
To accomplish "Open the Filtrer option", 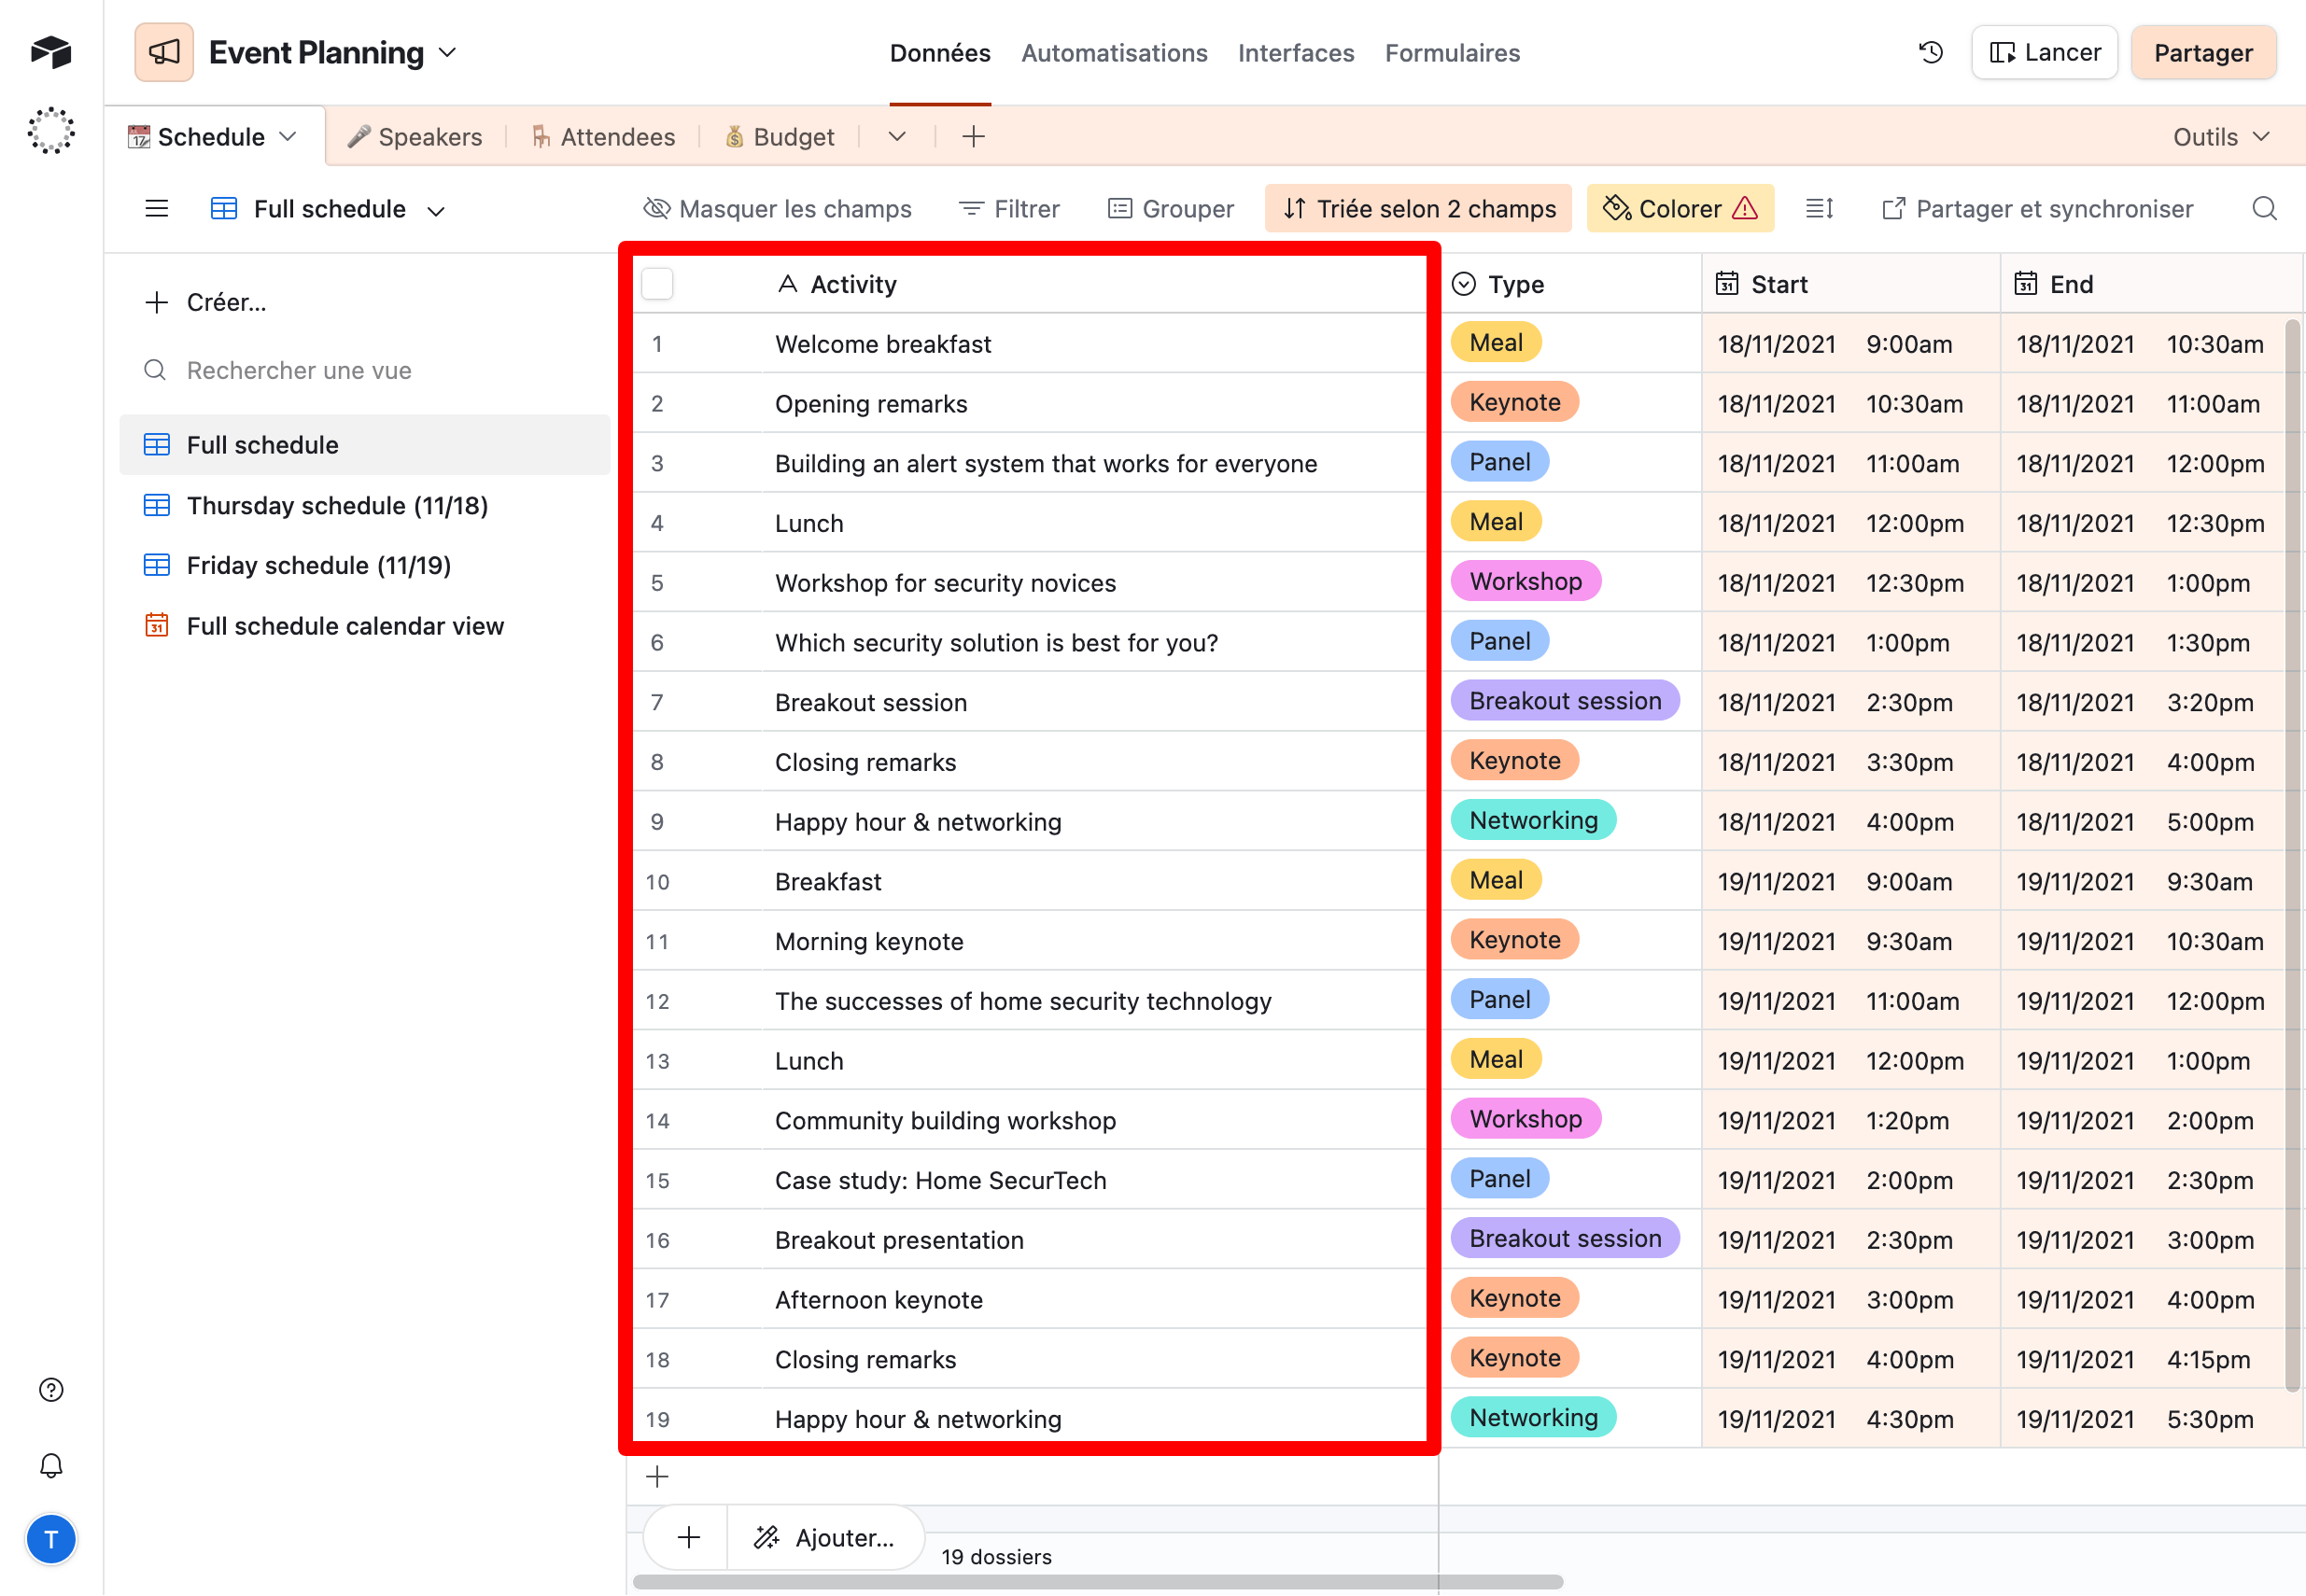I will [1009, 209].
